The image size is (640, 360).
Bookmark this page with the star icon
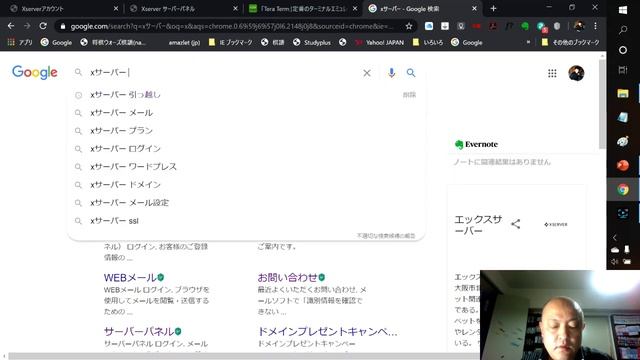coord(409,26)
